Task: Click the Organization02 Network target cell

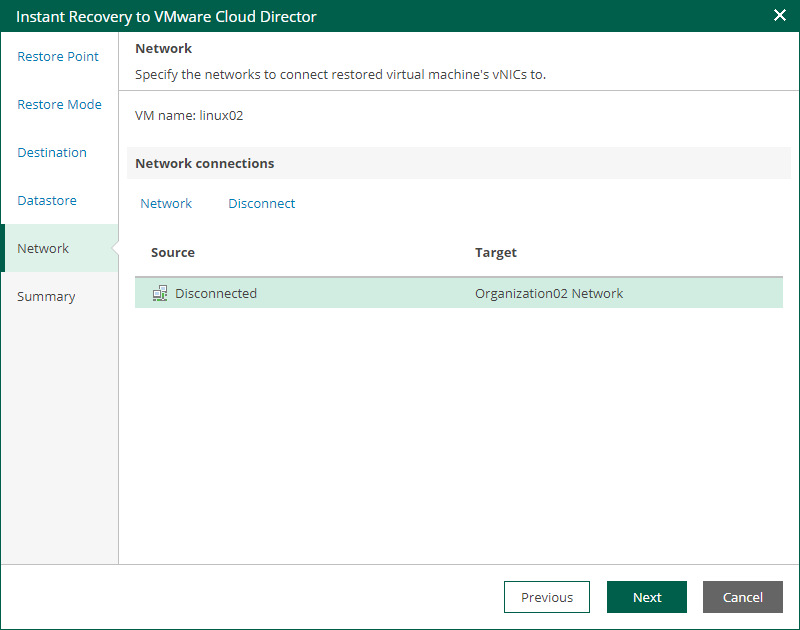Action: (549, 294)
